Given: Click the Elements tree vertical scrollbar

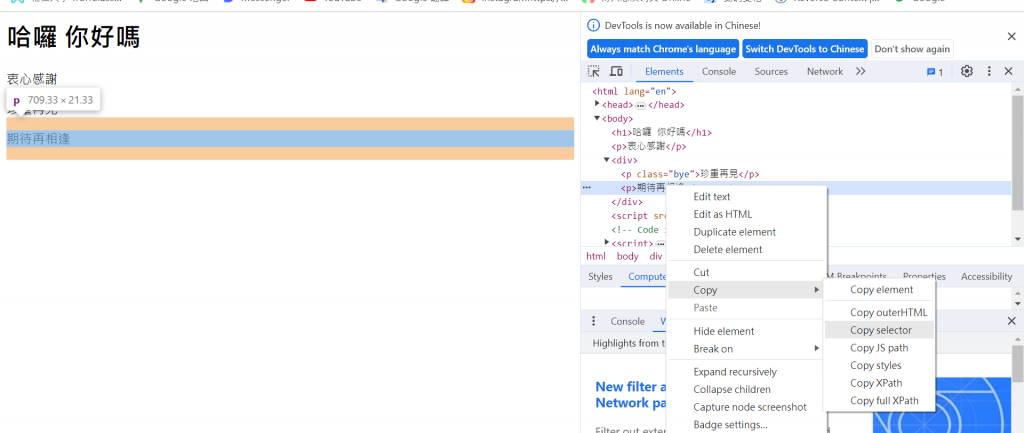Looking at the screenshot, I should point(1017,153).
